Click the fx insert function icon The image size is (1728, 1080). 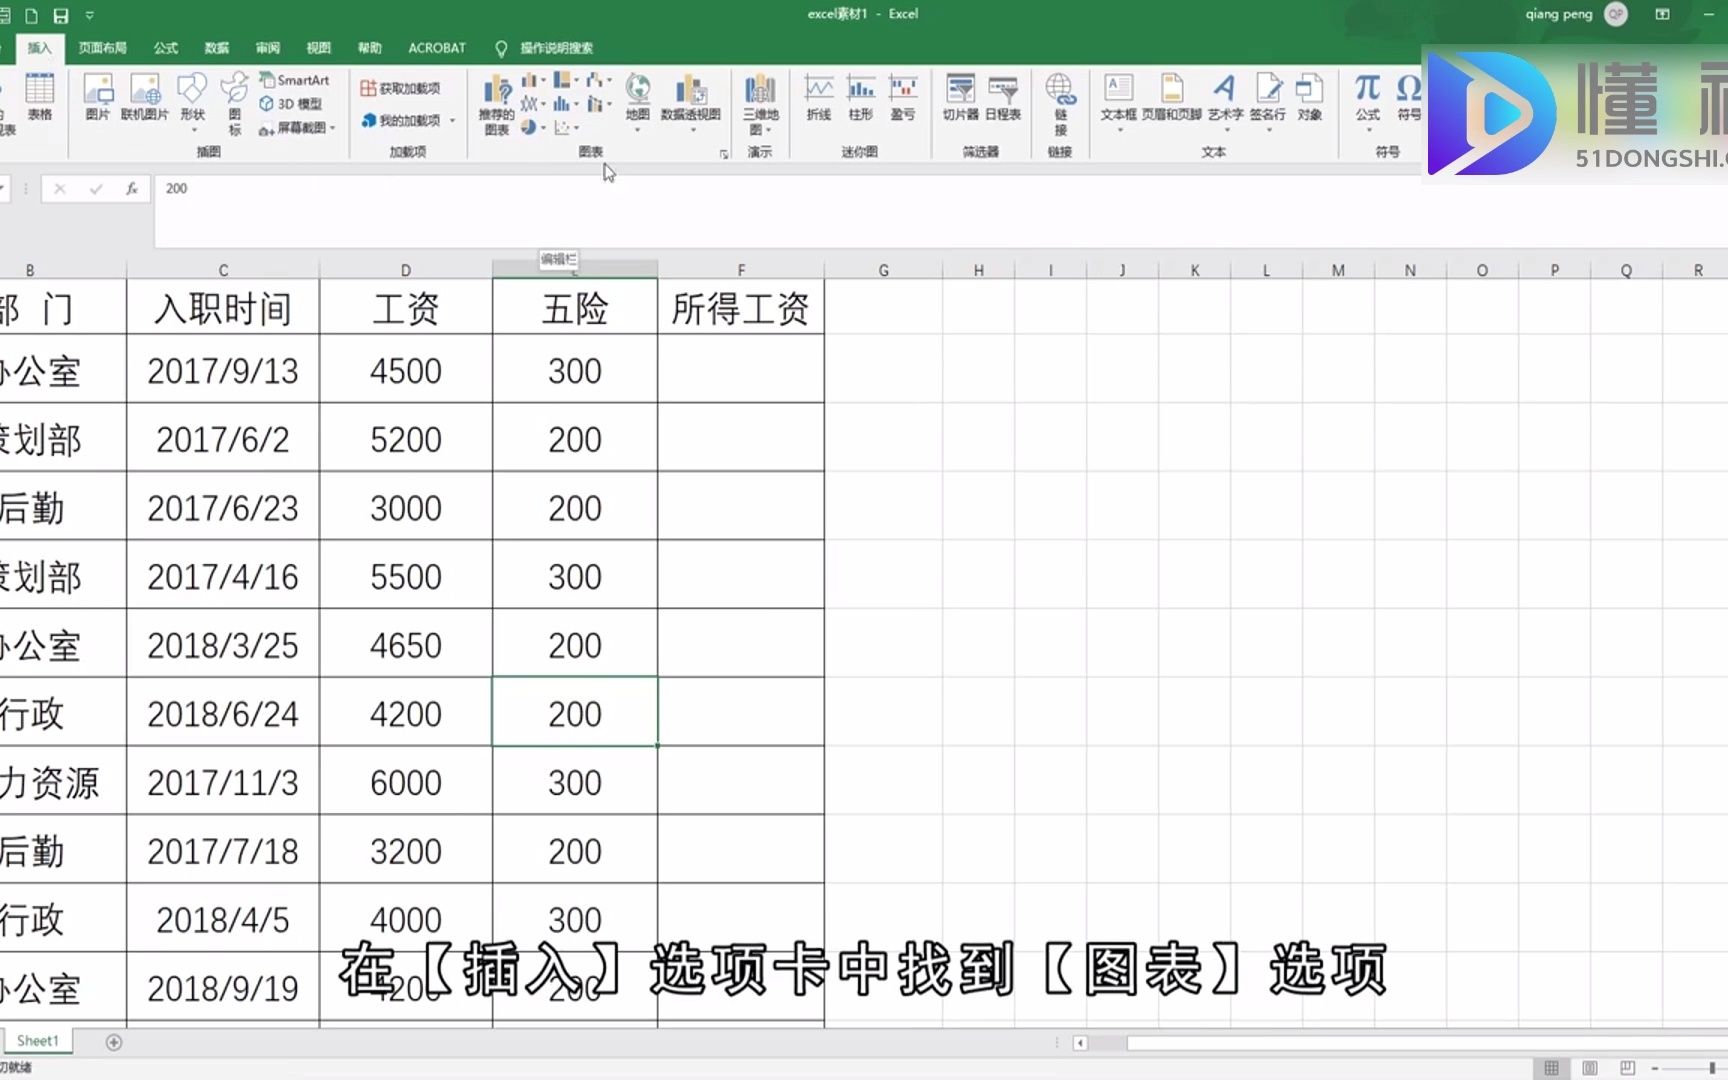131,188
